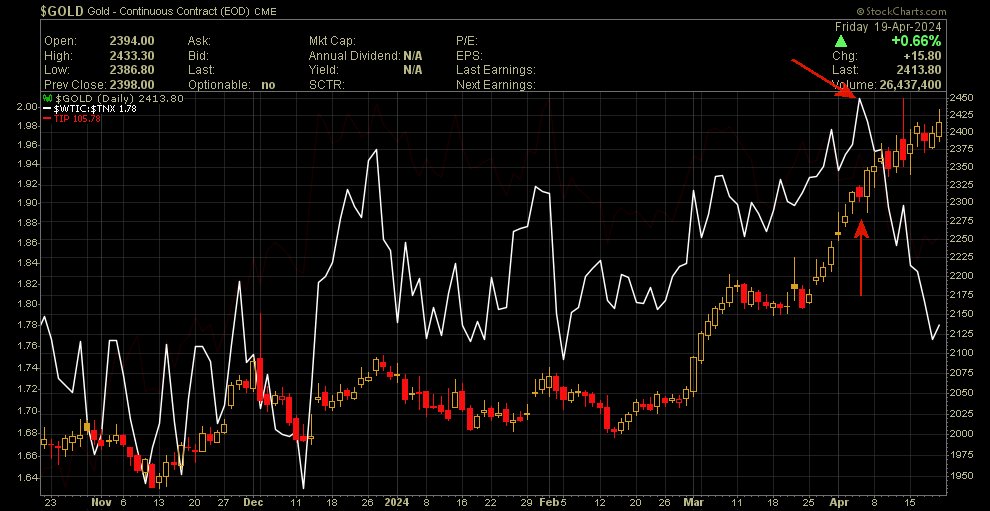Click the 1.90 left ratio axis label

(28, 203)
